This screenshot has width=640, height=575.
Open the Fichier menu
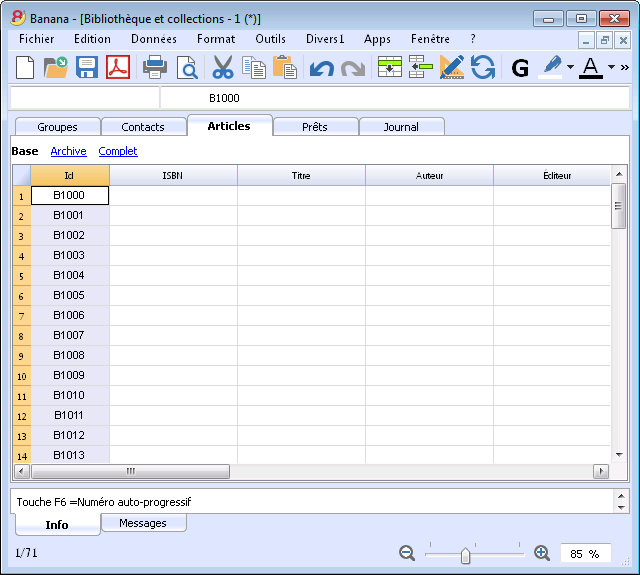(36, 39)
